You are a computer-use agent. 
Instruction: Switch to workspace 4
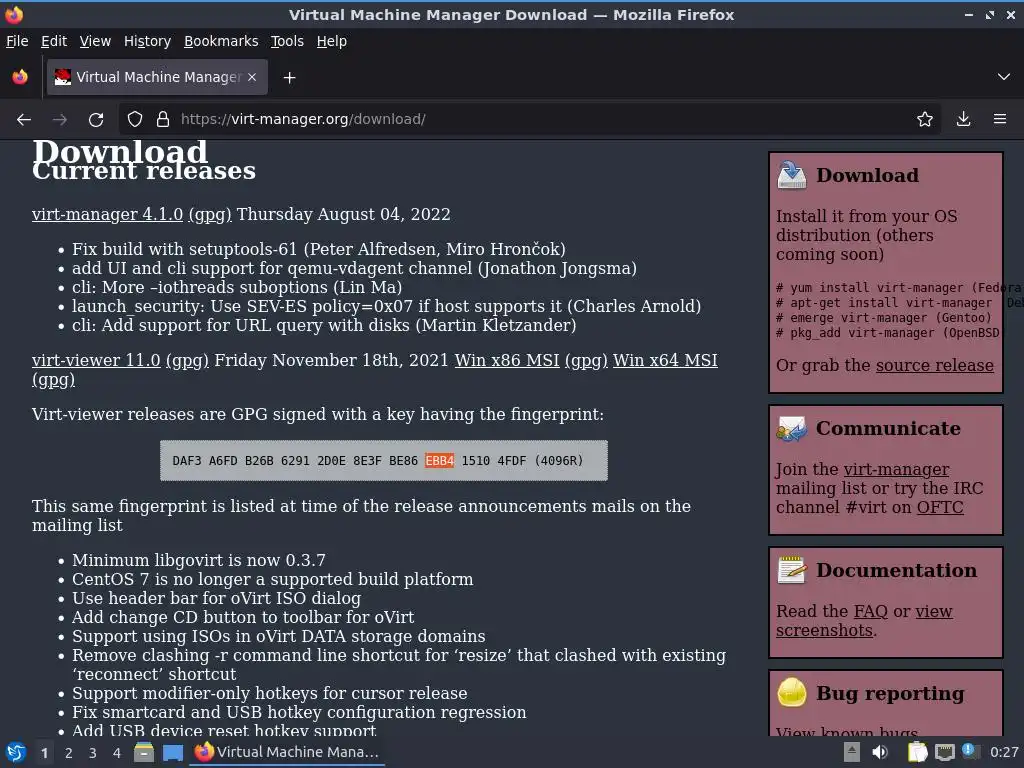tap(117, 753)
